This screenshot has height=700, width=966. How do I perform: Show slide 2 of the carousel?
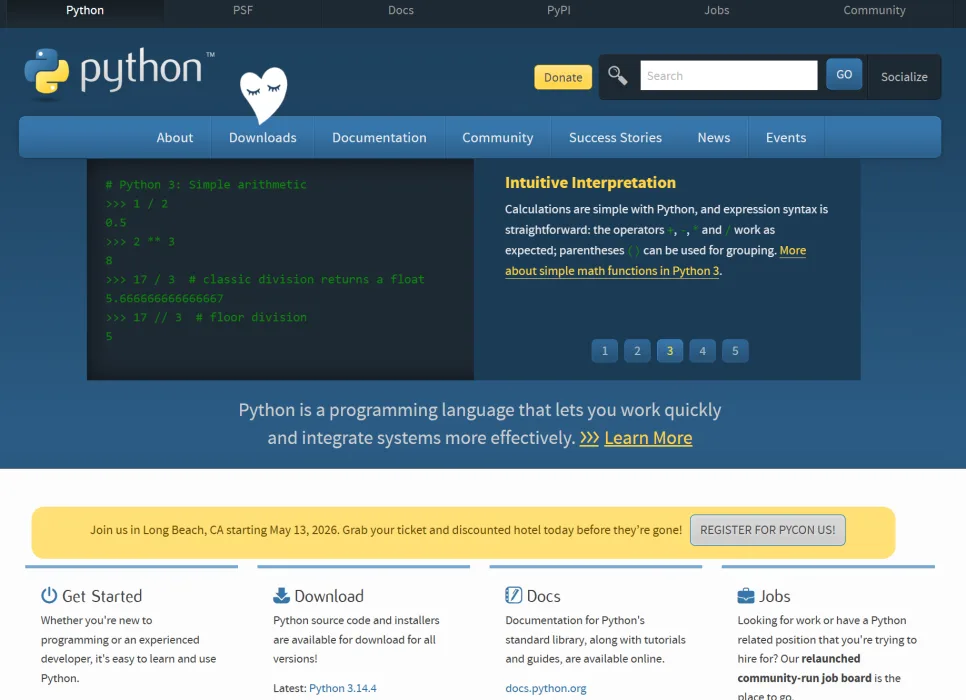[637, 351]
